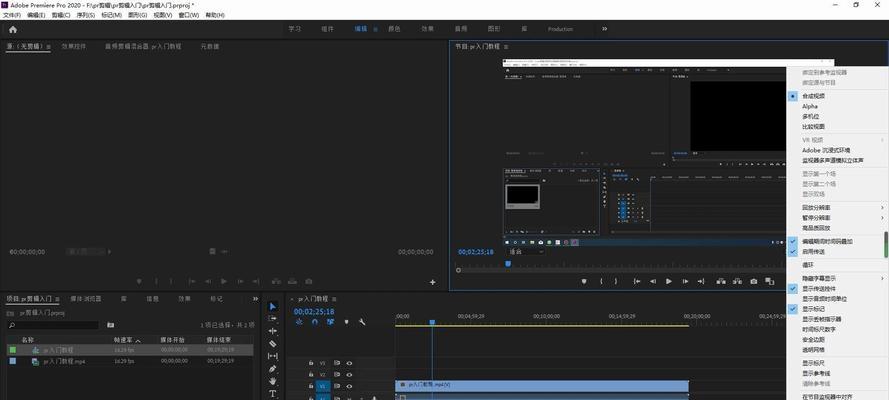
Task: Toggle V2 track visibility eye
Action: [349, 375]
